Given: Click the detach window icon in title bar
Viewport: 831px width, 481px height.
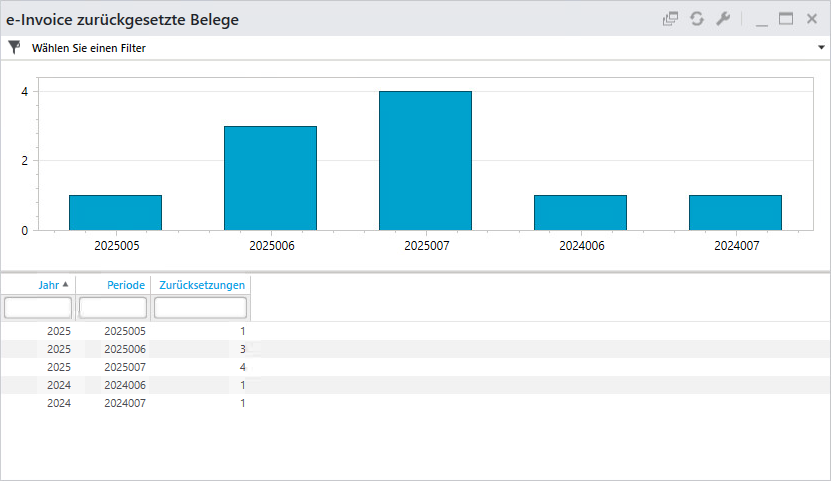Looking at the screenshot, I should (670, 19).
